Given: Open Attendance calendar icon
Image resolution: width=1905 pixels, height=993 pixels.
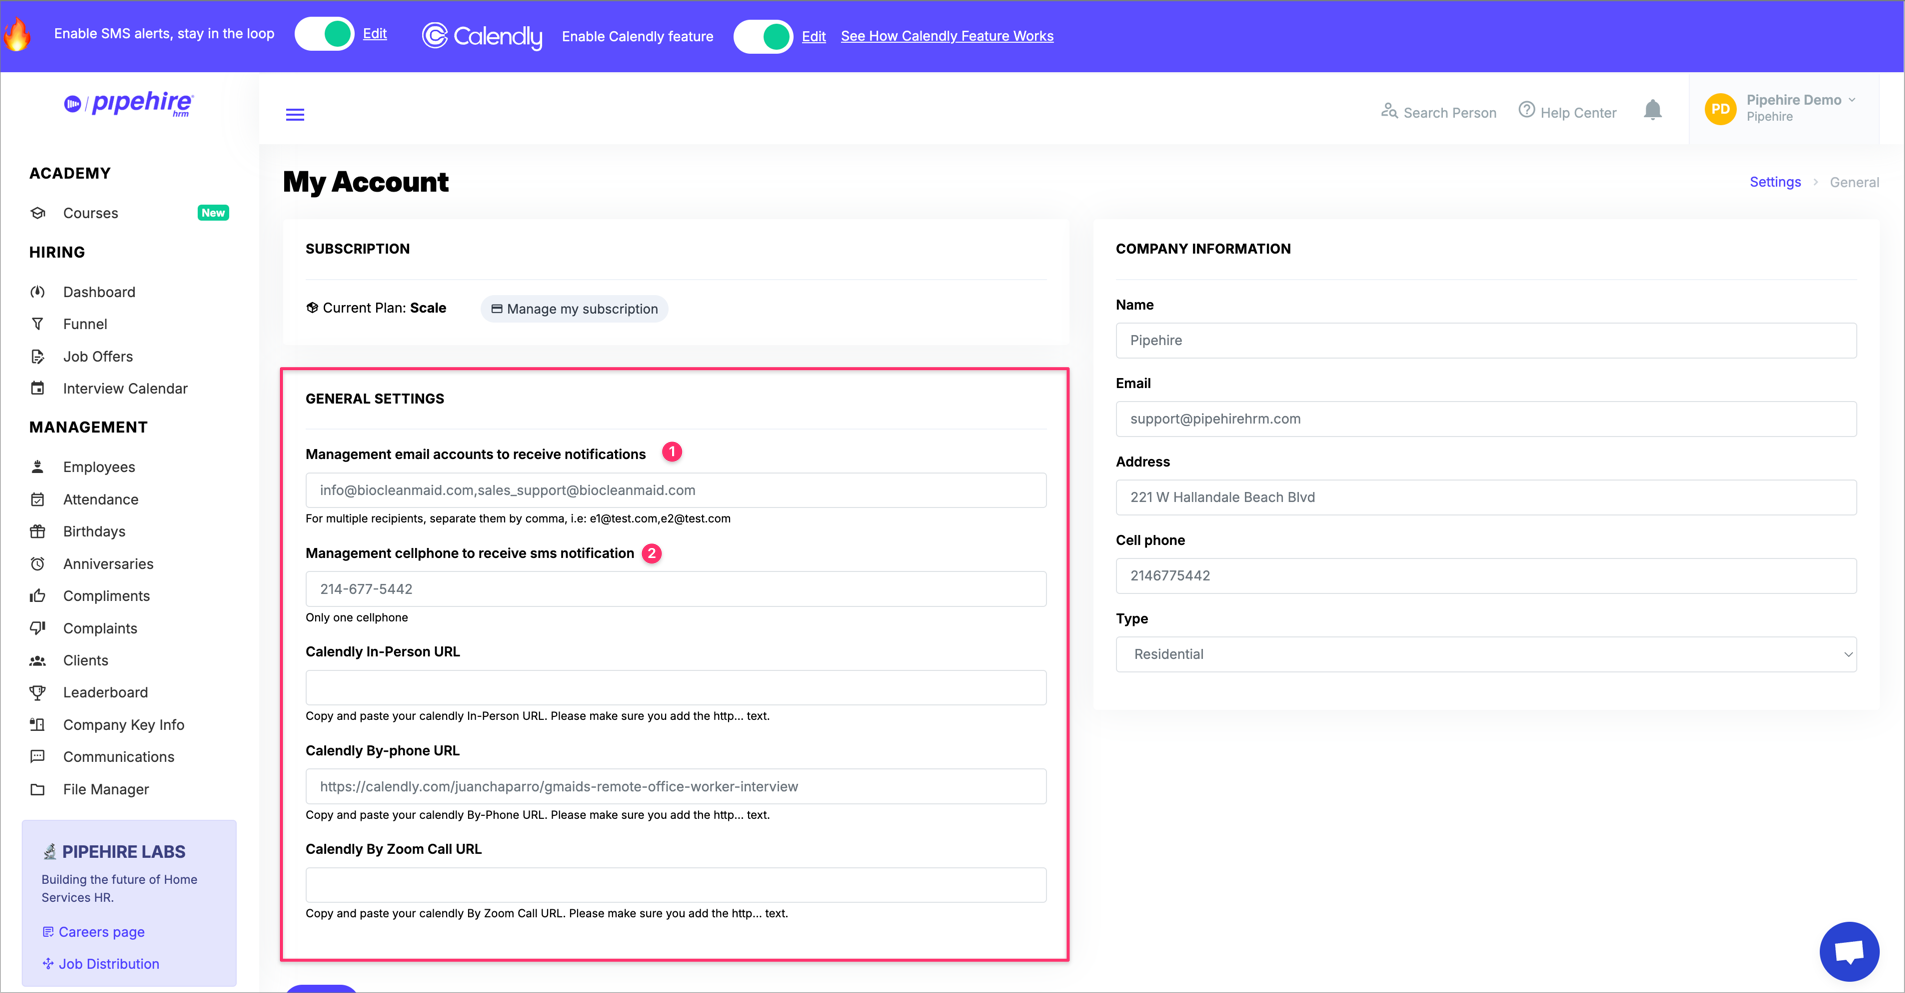Looking at the screenshot, I should pyautogui.click(x=38, y=499).
